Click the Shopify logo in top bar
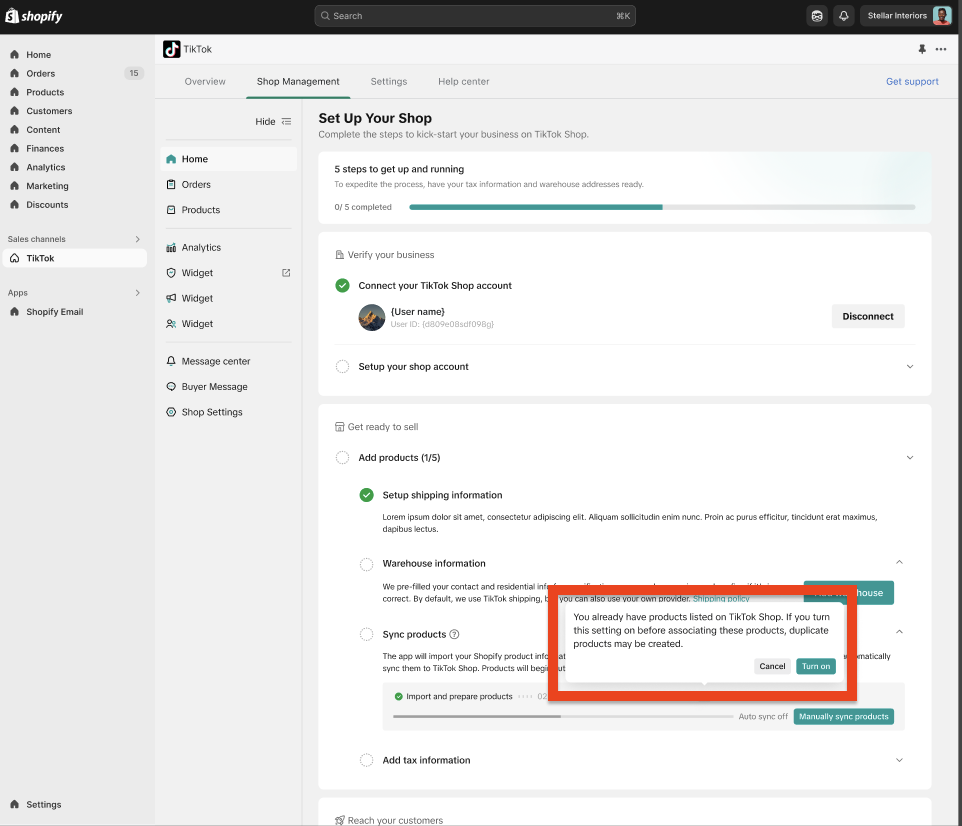This screenshot has width=962, height=826. pyautogui.click(x=34, y=15)
